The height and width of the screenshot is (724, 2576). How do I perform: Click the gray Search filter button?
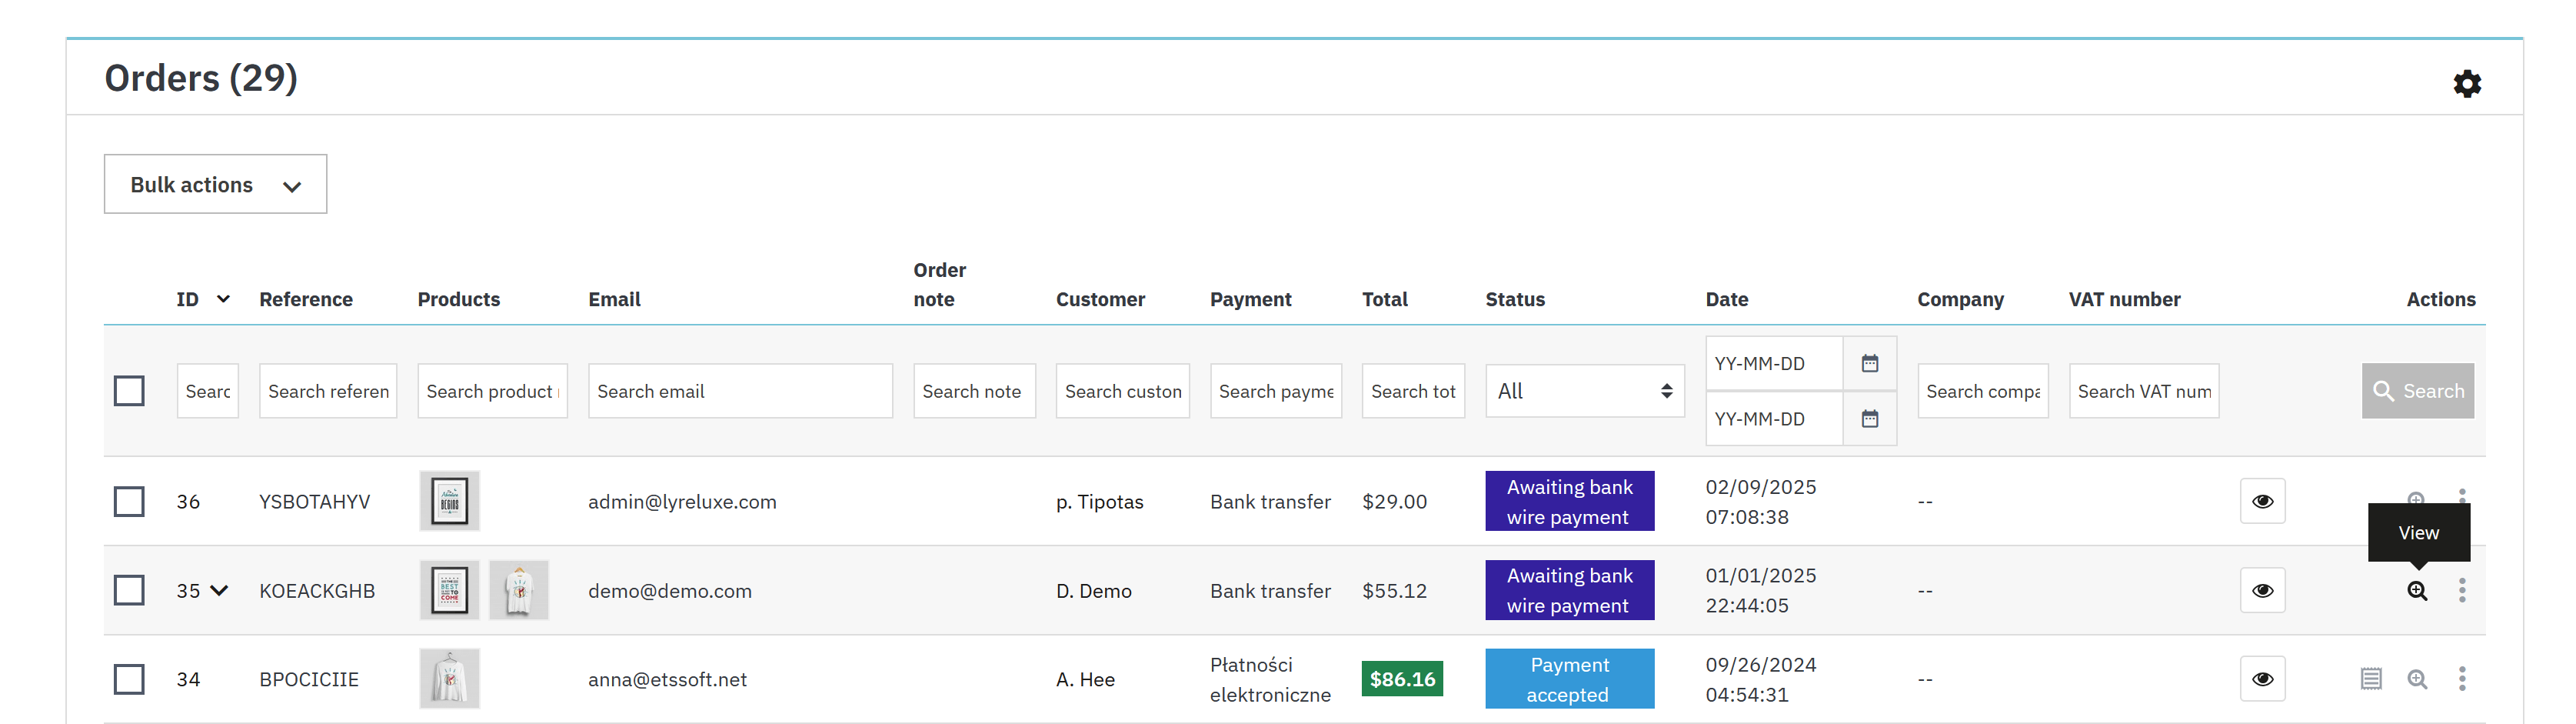(2417, 391)
